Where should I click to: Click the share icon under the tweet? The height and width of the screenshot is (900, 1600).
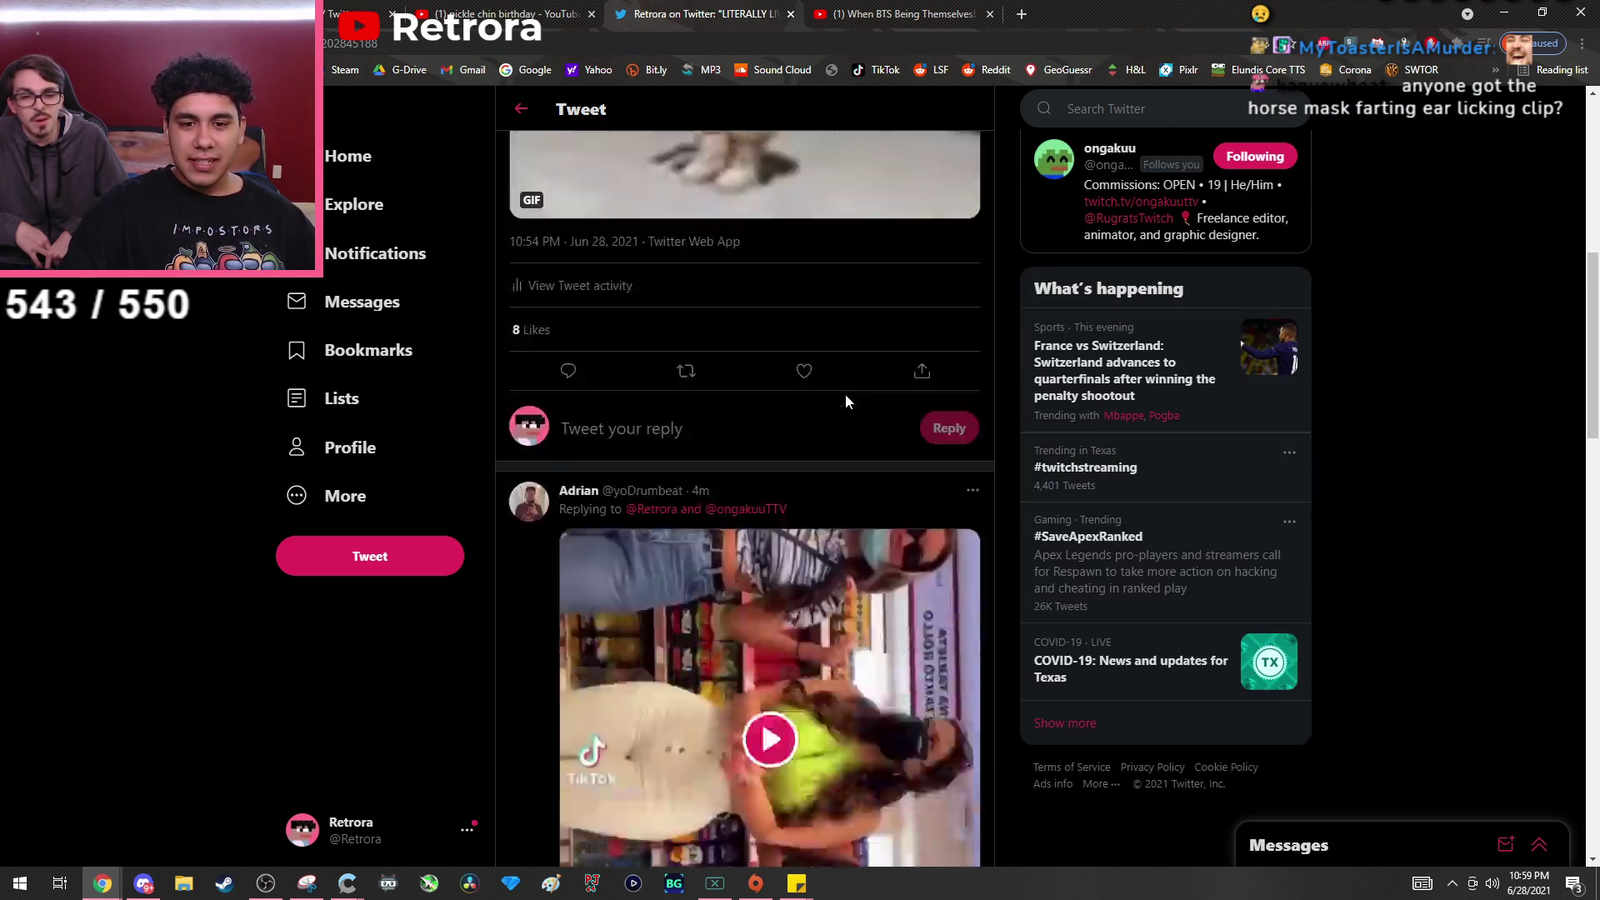[922, 371]
